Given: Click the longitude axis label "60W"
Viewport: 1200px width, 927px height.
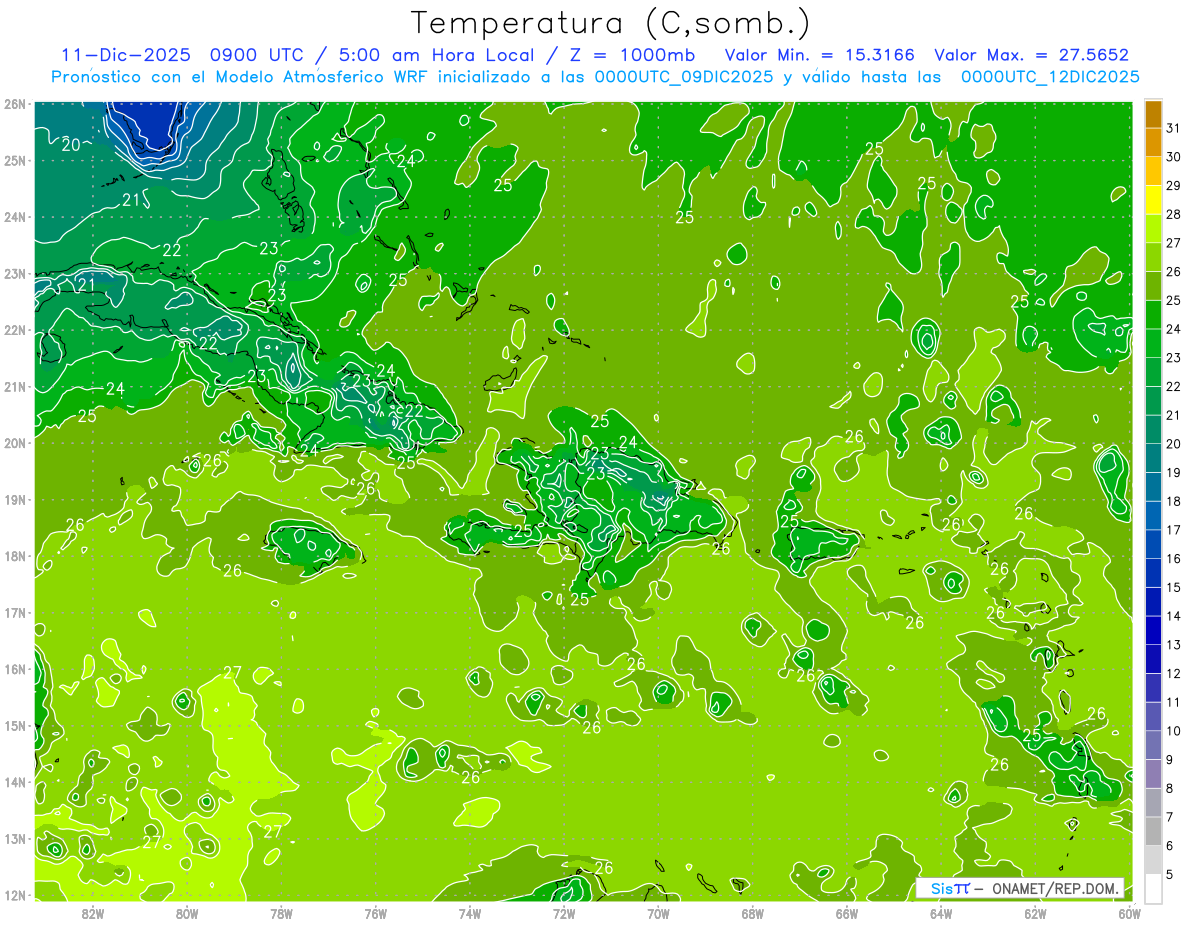Looking at the screenshot, I should coord(1129,913).
